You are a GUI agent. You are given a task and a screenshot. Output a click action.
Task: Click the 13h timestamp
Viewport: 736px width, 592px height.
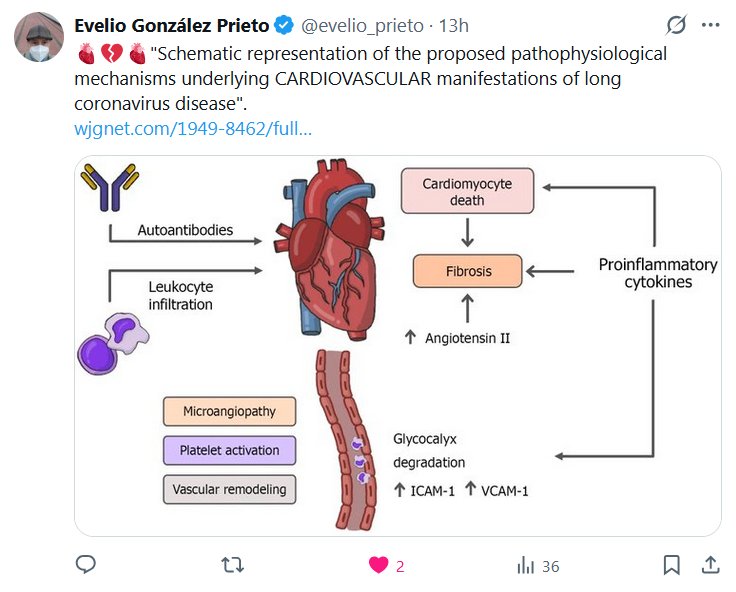click(454, 25)
